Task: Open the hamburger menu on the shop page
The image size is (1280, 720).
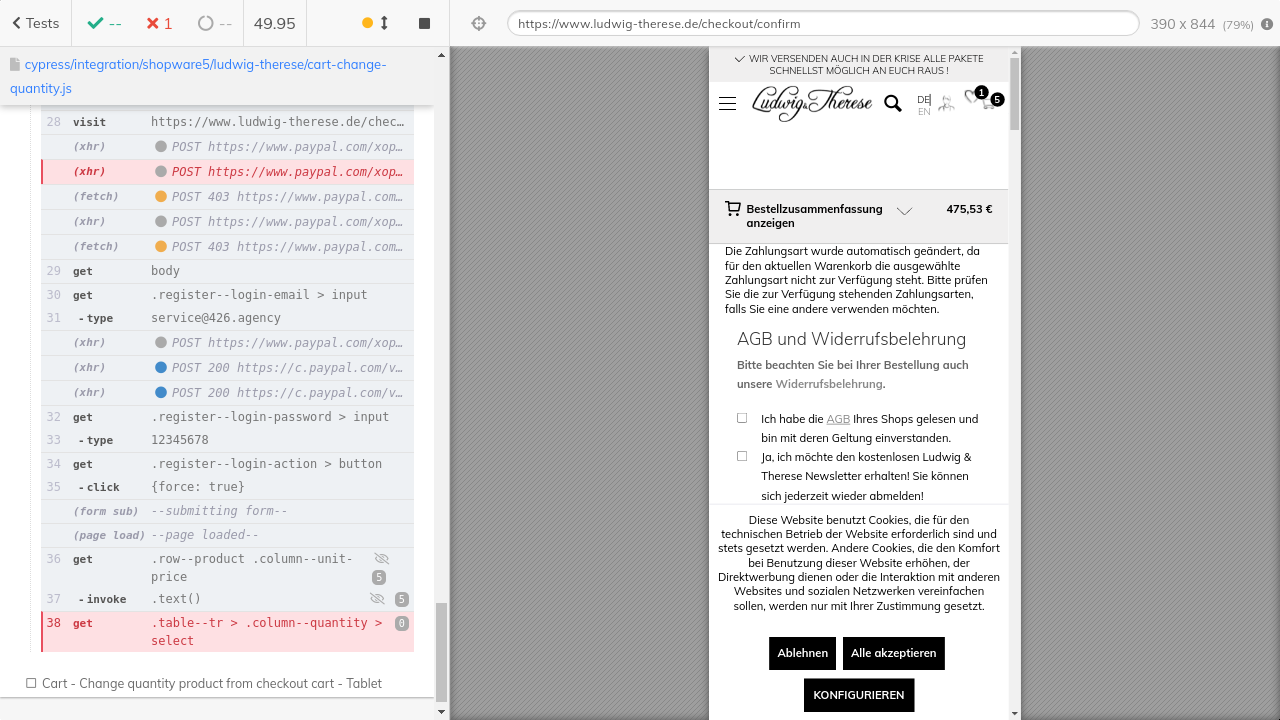Action: tap(727, 103)
